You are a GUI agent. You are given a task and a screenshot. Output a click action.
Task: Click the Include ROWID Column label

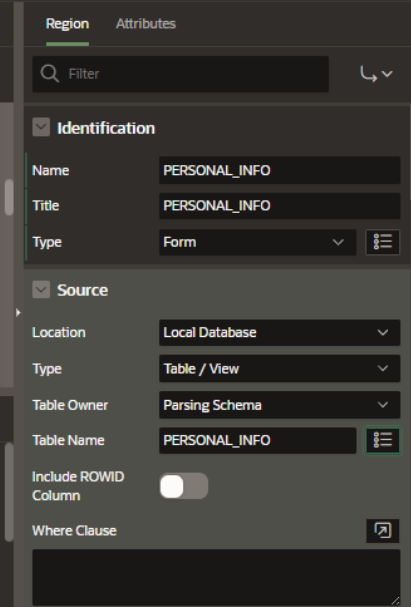point(78,486)
